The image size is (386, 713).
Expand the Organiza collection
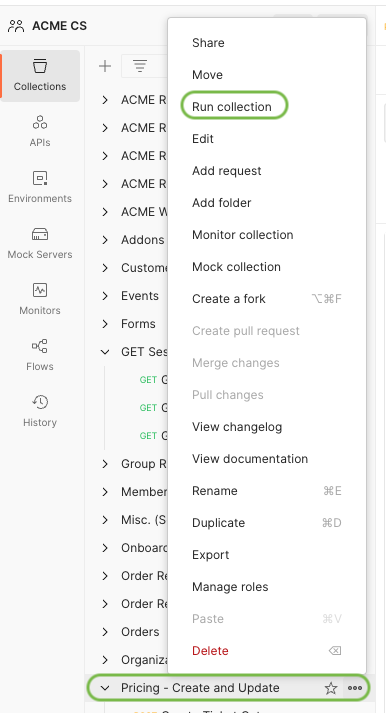[x=105, y=660]
